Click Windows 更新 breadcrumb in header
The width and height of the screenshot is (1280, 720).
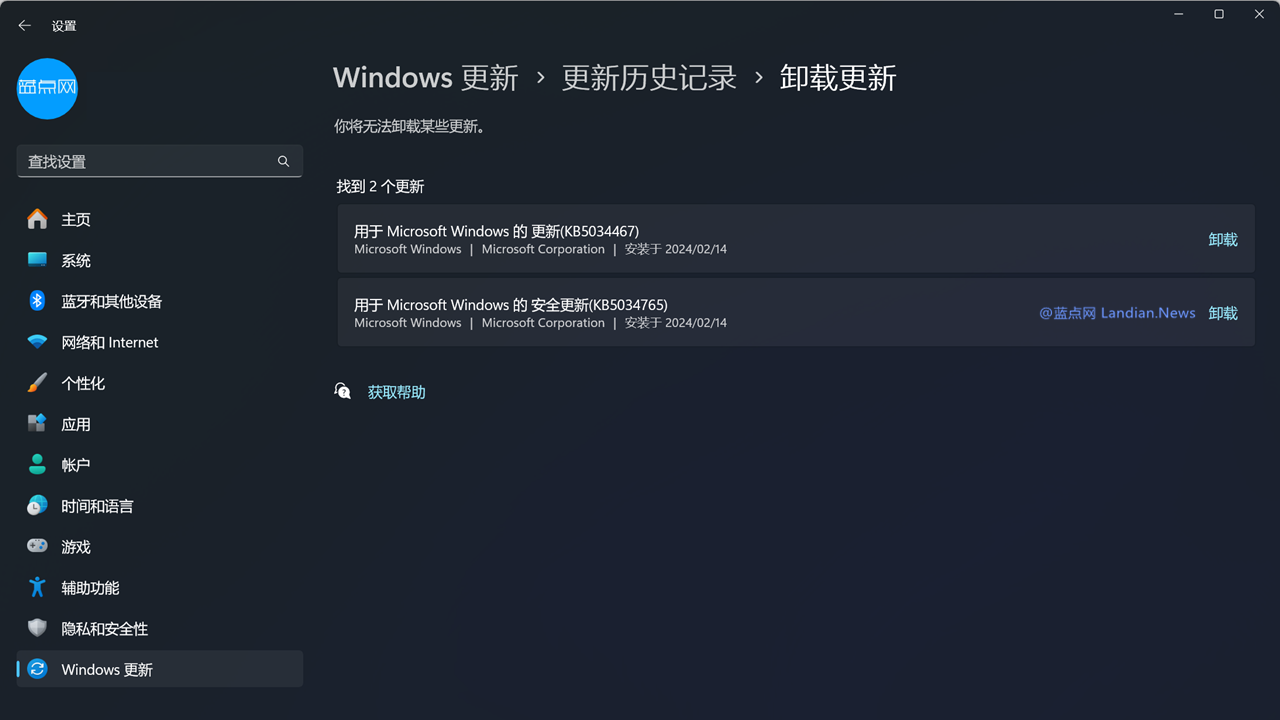pos(426,78)
